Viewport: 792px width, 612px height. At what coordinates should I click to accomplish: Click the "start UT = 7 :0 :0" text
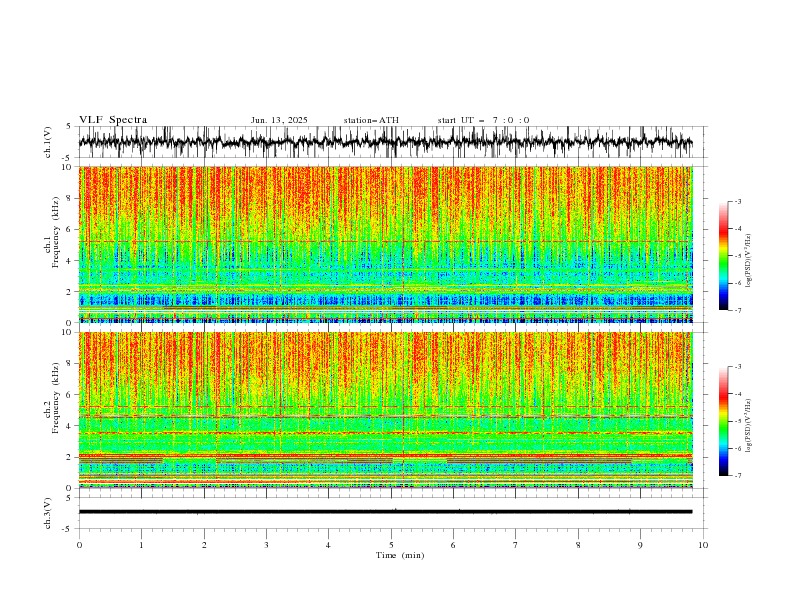coord(483,120)
